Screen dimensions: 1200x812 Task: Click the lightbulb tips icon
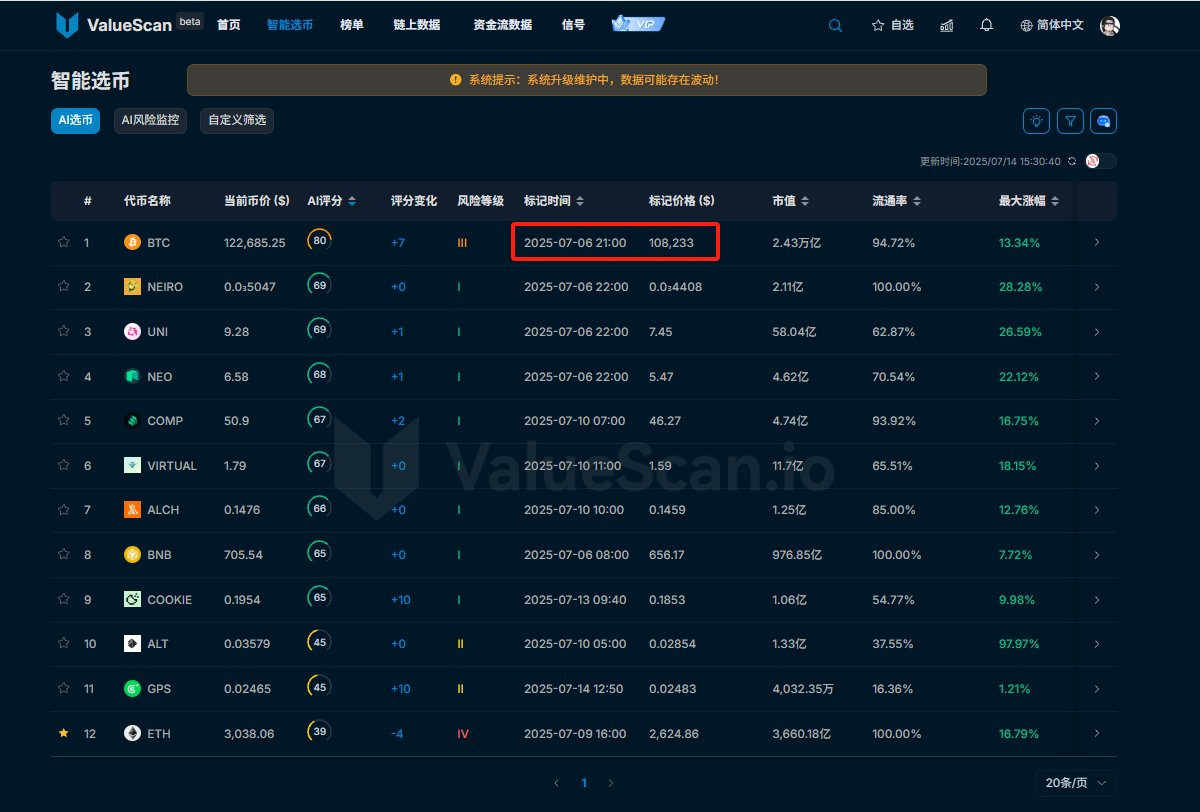point(1036,121)
